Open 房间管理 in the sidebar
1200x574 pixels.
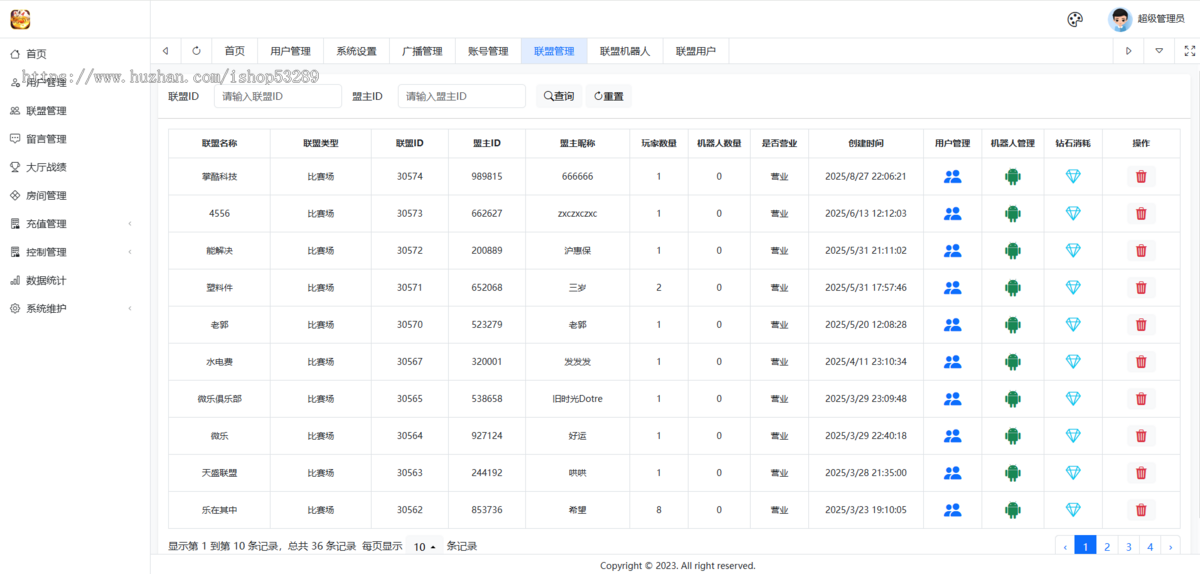click(75, 196)
